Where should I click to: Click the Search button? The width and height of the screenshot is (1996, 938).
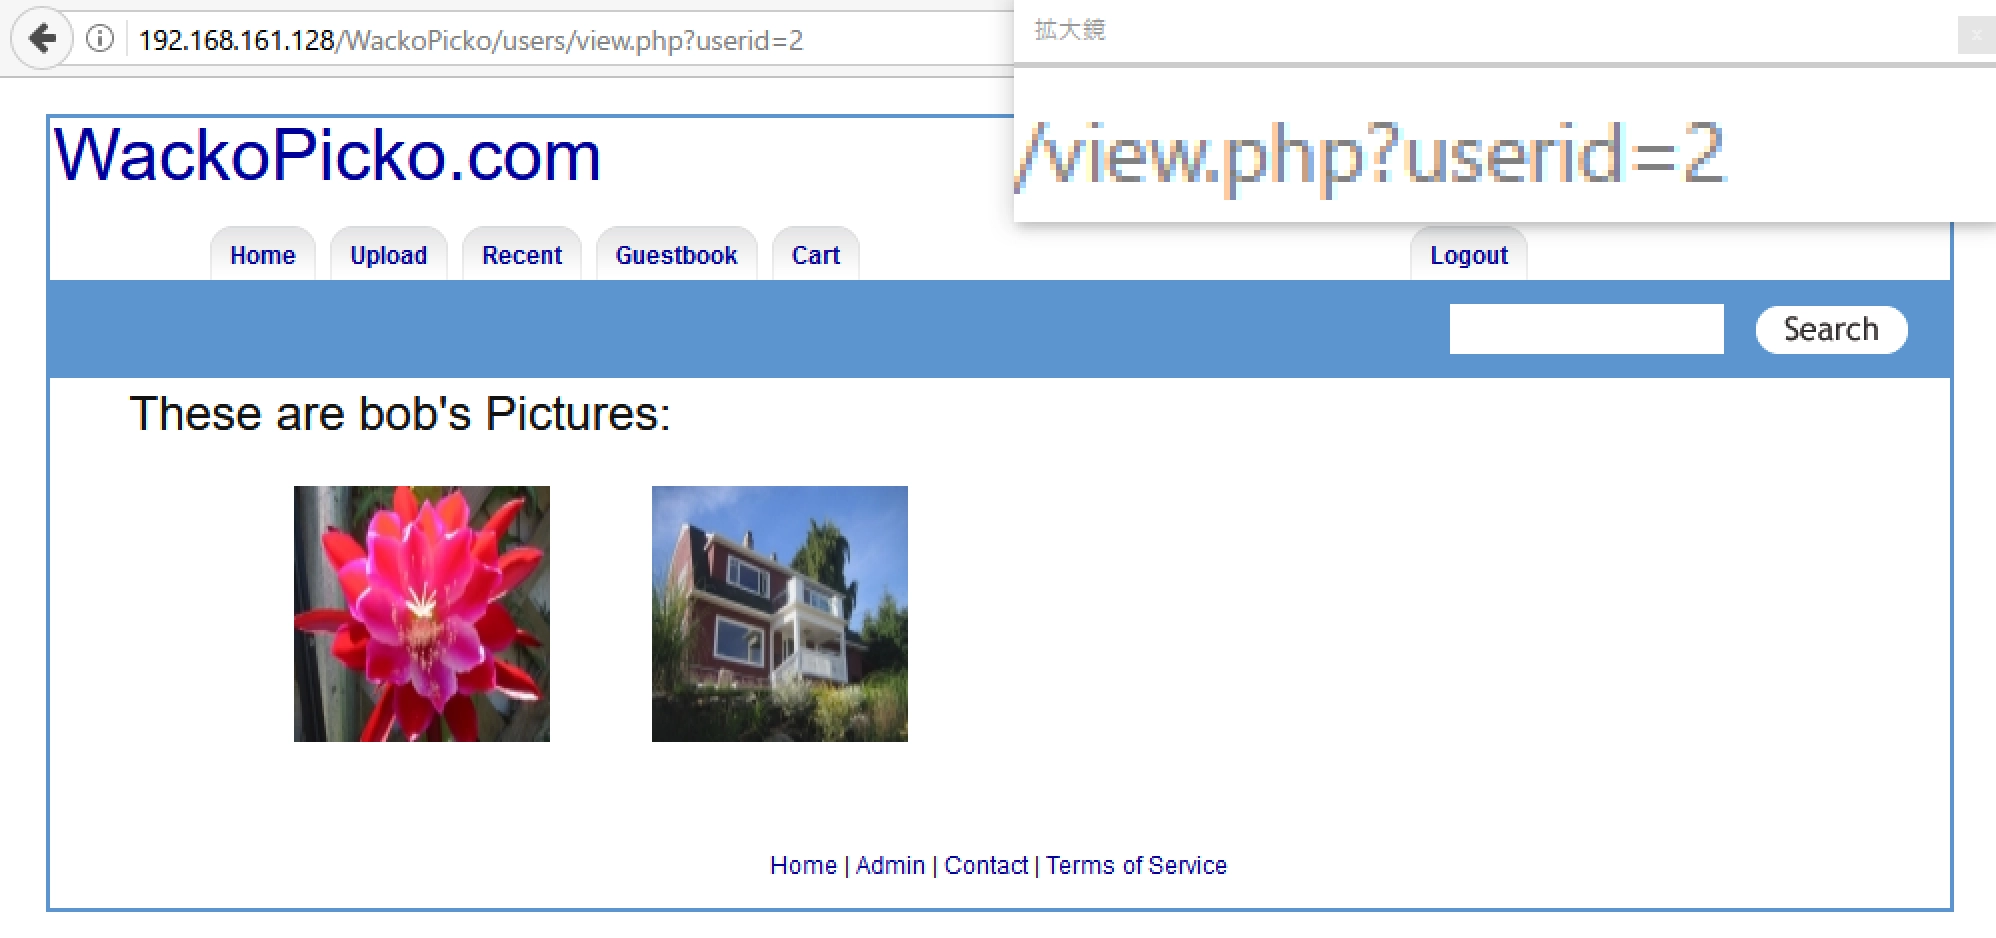(1832, 329)
